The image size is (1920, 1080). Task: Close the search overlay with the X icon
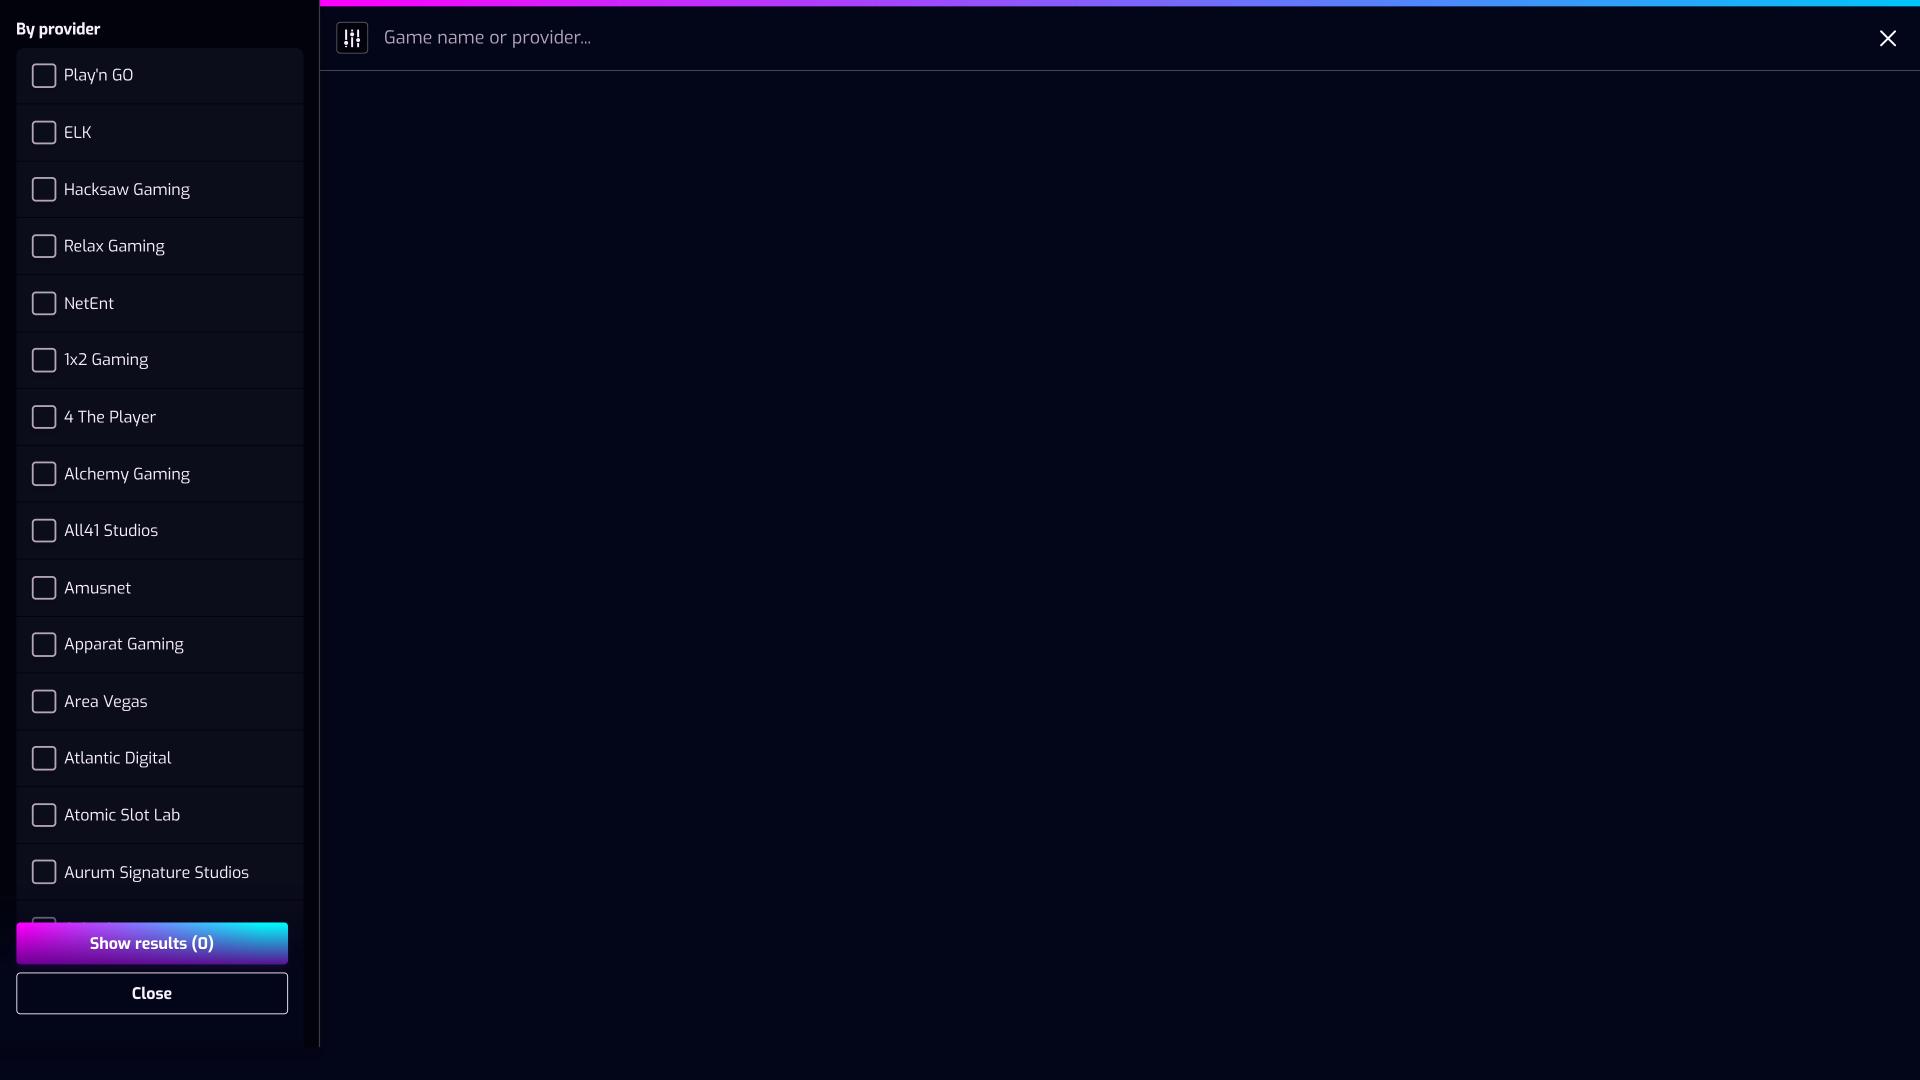click(x=1888, y=38)
